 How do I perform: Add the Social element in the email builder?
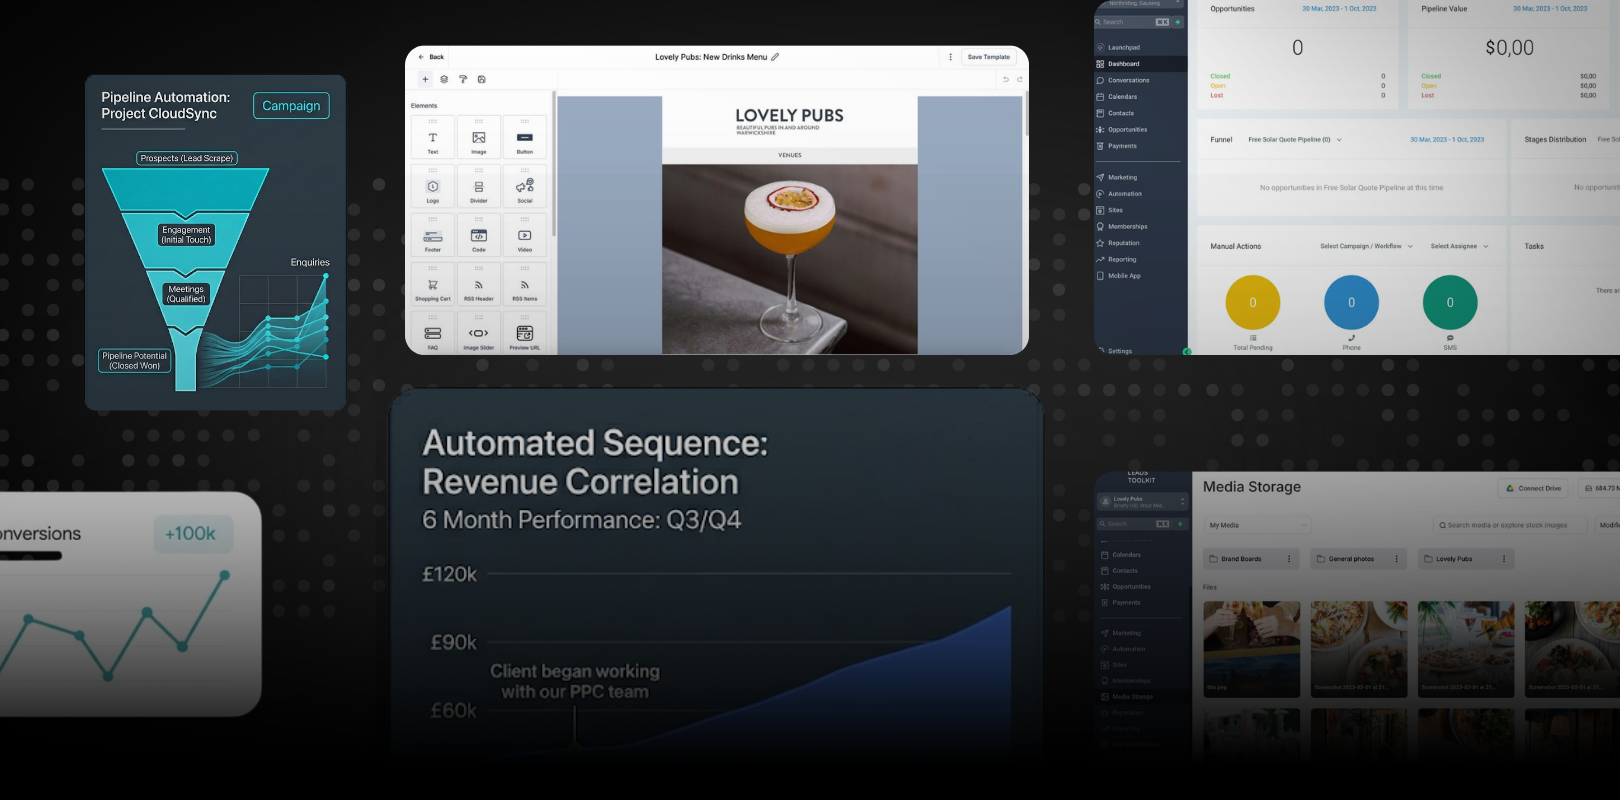pyautogui.click(x=525, y=187)
